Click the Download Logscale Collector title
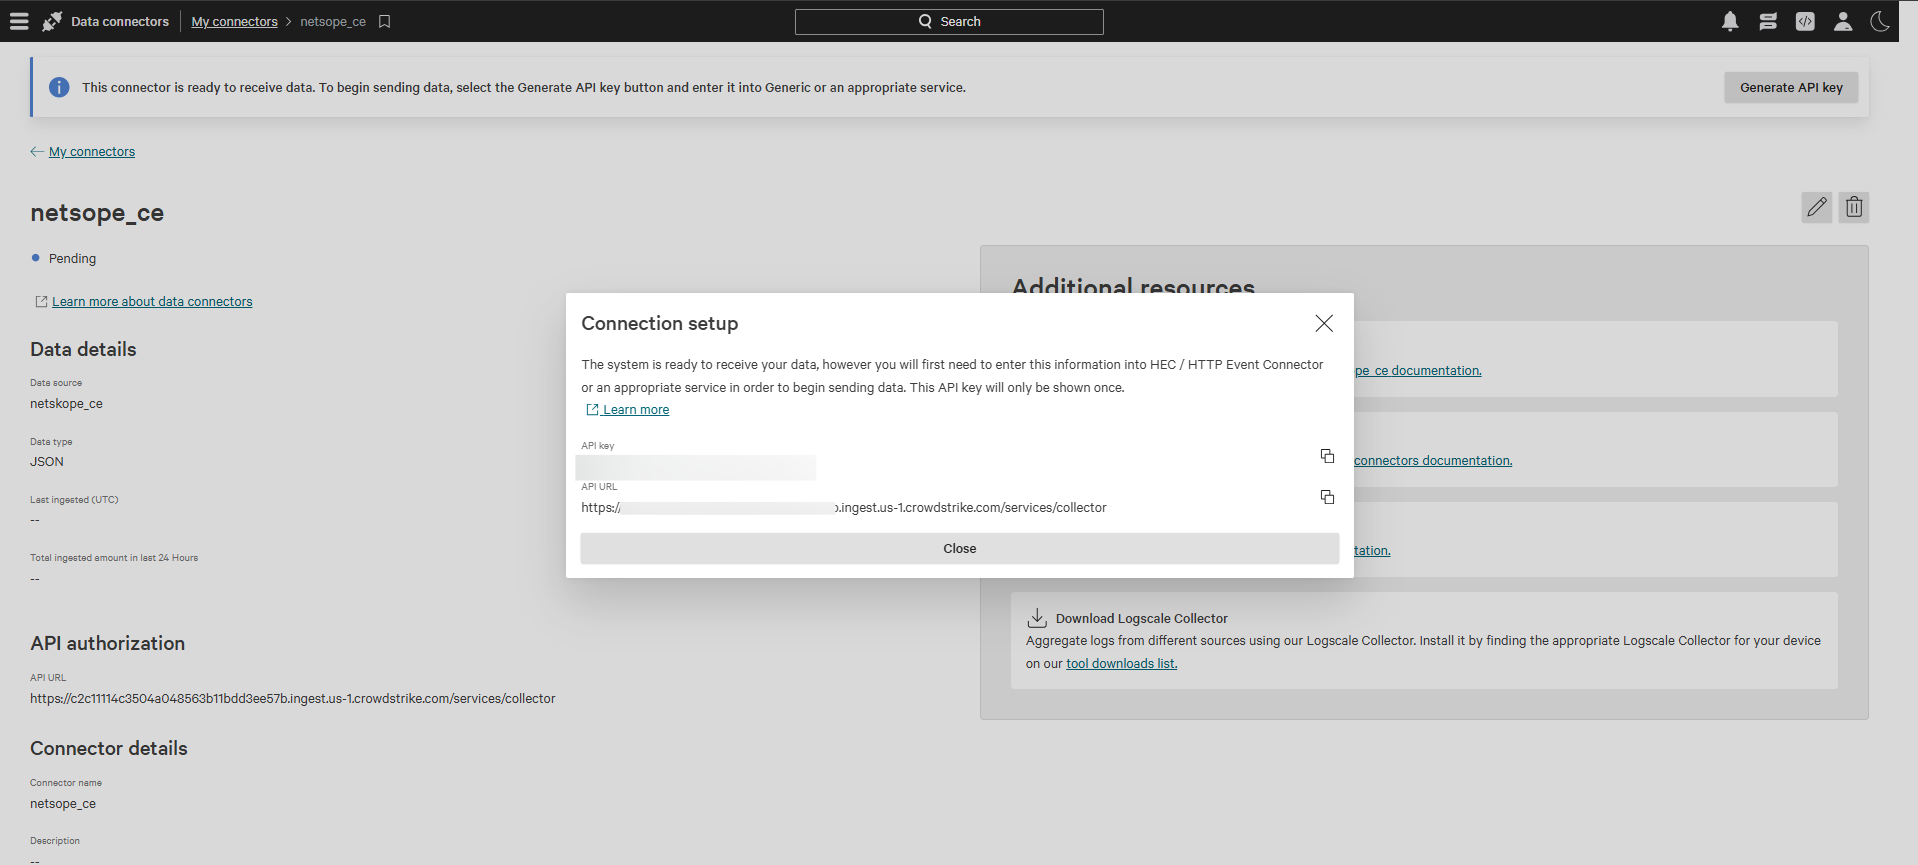This screenshot has height=865, width=1918. coord(1141,618)
